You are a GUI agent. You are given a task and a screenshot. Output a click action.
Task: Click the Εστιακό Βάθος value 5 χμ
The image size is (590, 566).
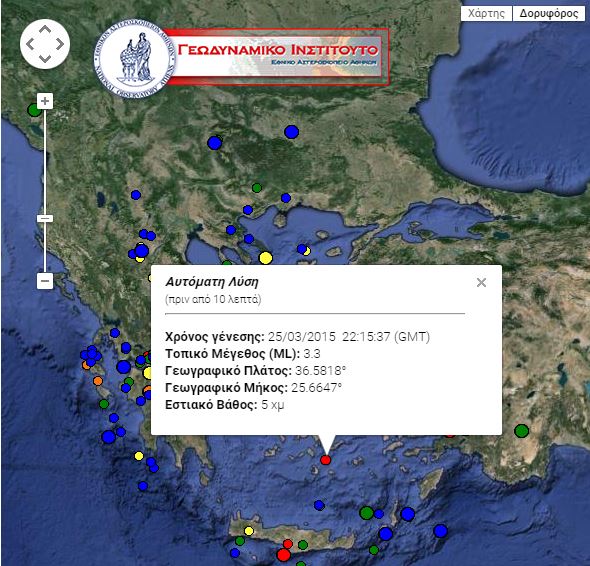tap(272, 405)
